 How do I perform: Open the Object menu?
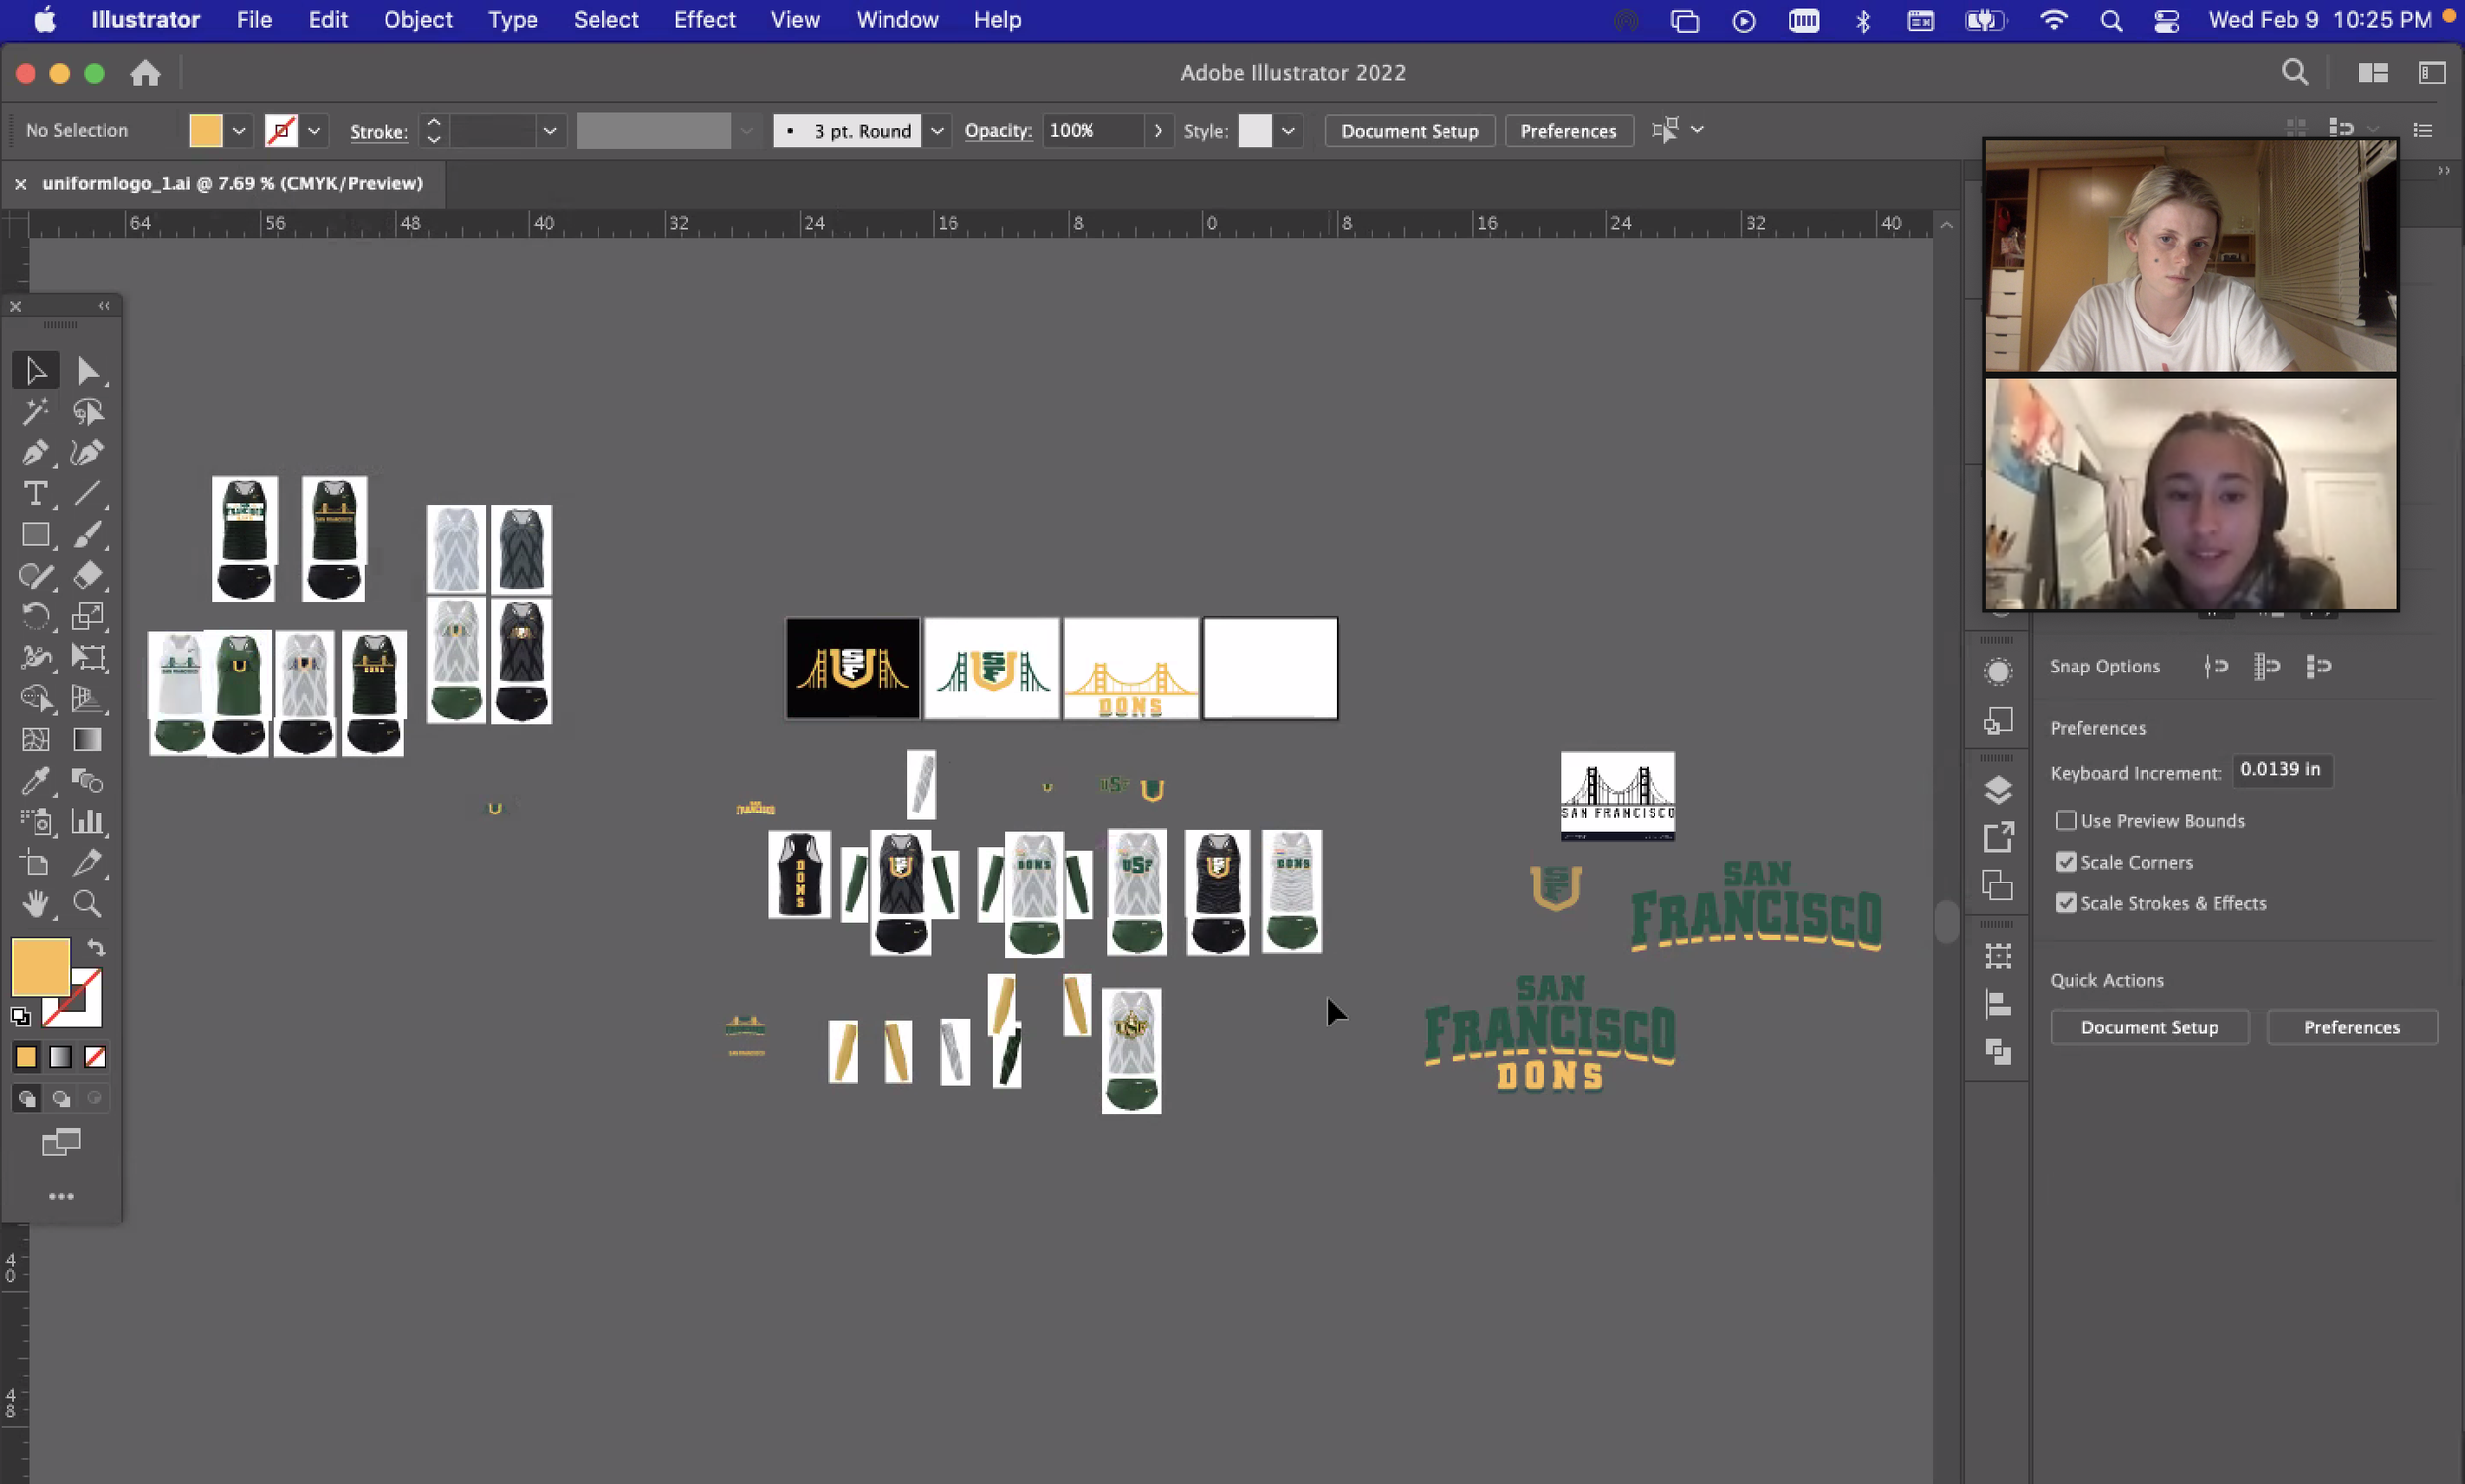pos(418,20)
